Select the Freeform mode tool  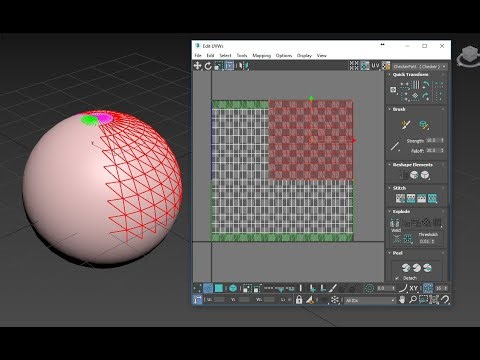click(x=229, y=66)
